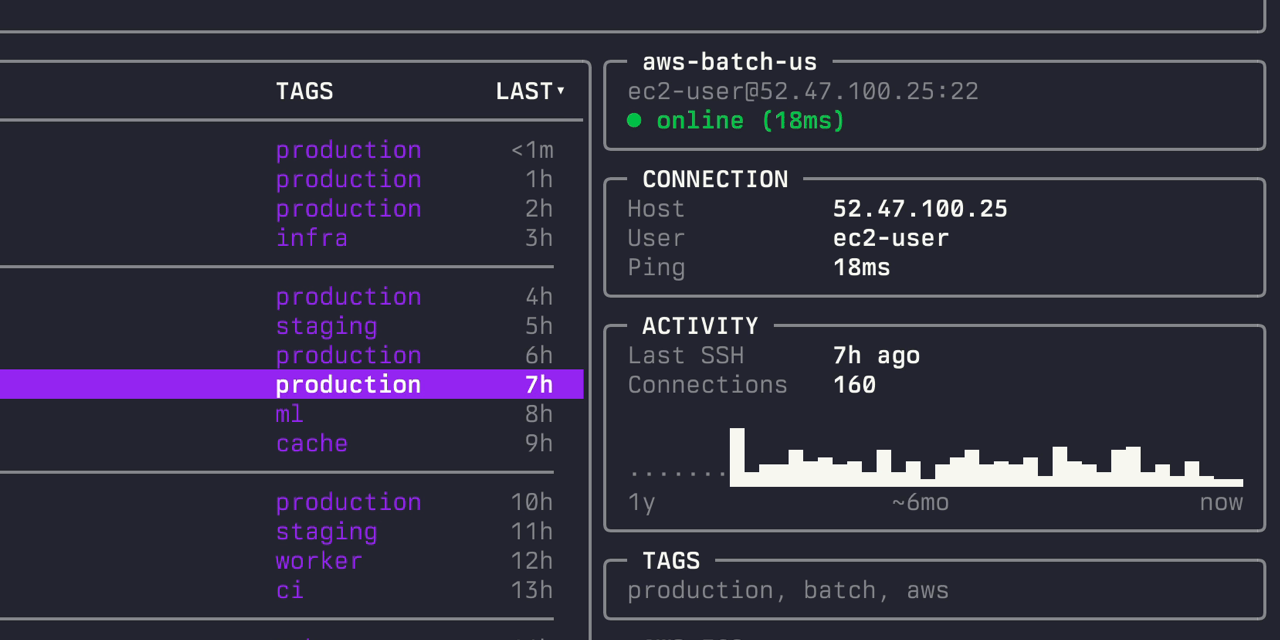Click the ~6mo label on activity timeline

coord(920,502)
